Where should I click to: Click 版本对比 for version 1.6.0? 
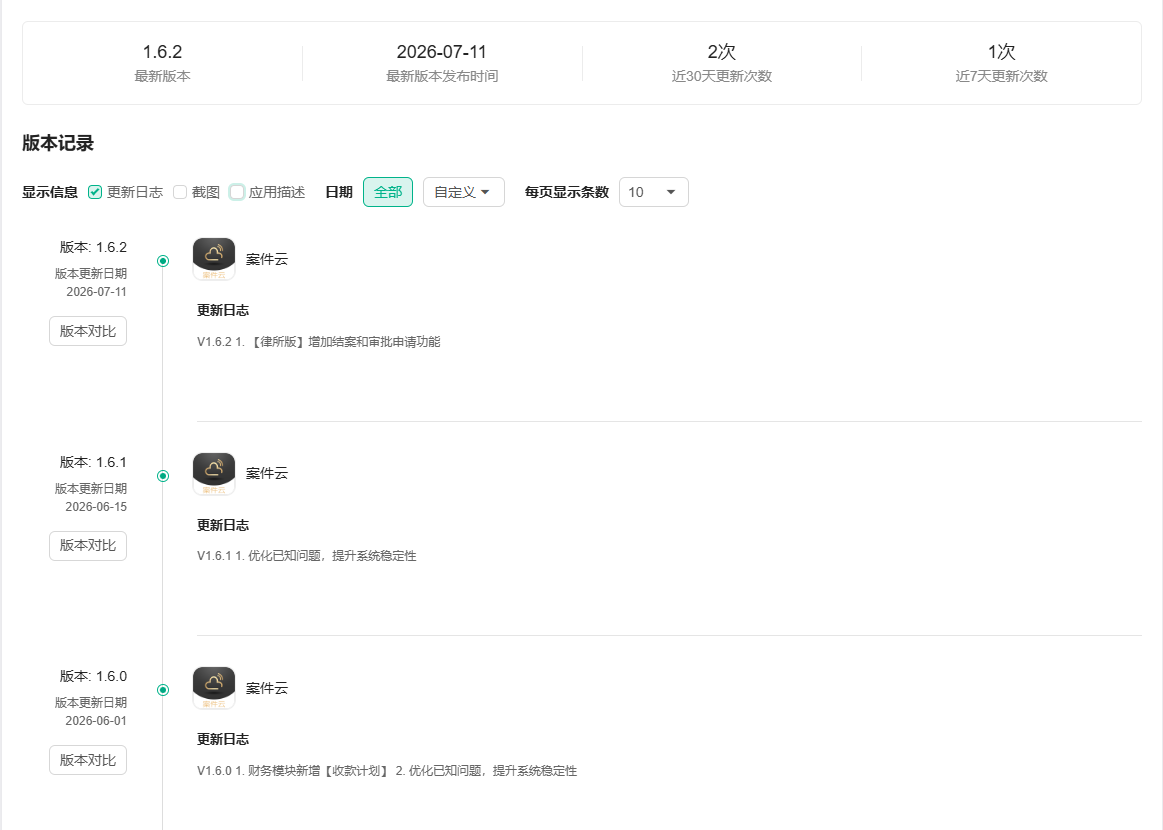coord(88,760)
